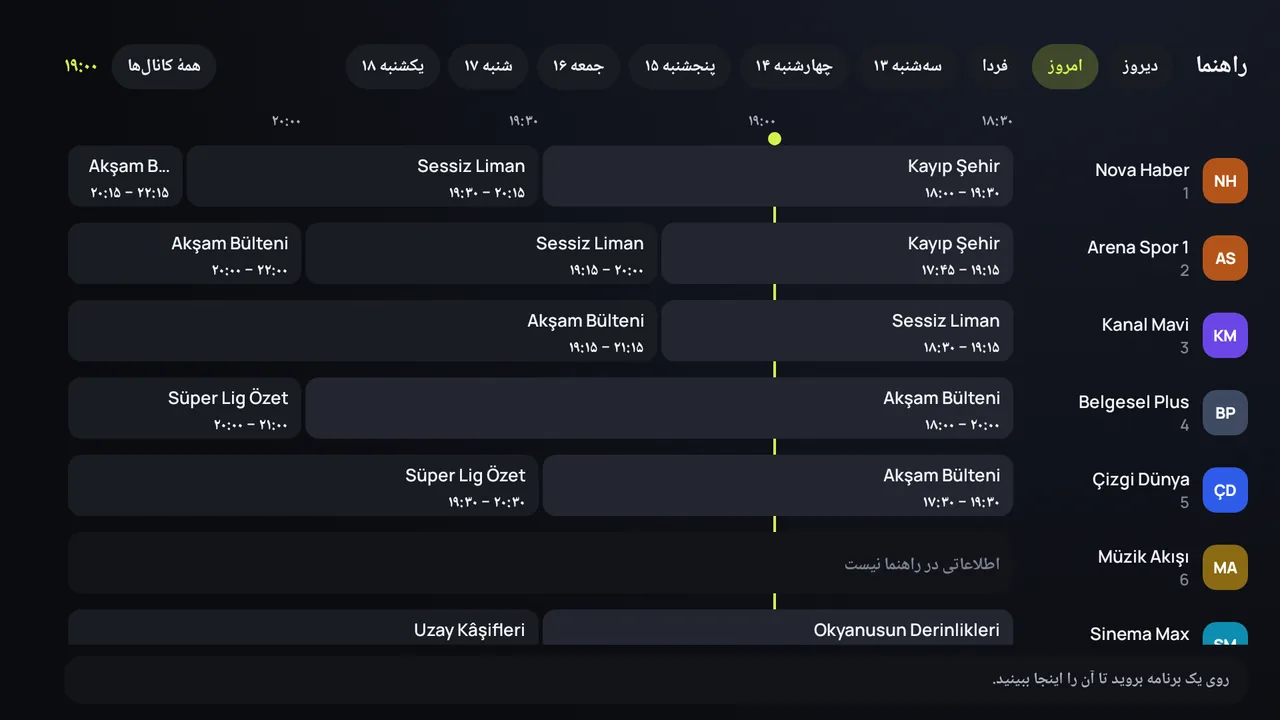
Task: Select the Çizgi Dünya ÇD icon
Action: 1225,490
